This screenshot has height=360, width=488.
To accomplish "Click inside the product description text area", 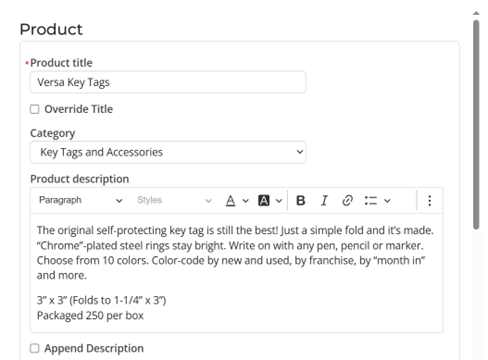I will click(237, 273).
